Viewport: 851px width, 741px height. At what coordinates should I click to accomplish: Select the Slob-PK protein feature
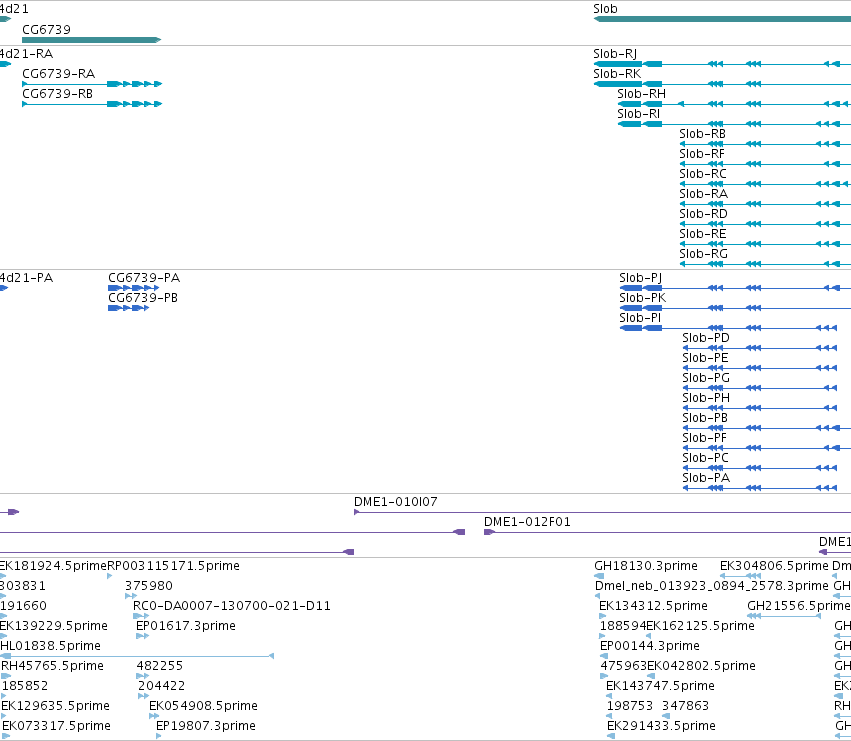(x=643, y=298)
